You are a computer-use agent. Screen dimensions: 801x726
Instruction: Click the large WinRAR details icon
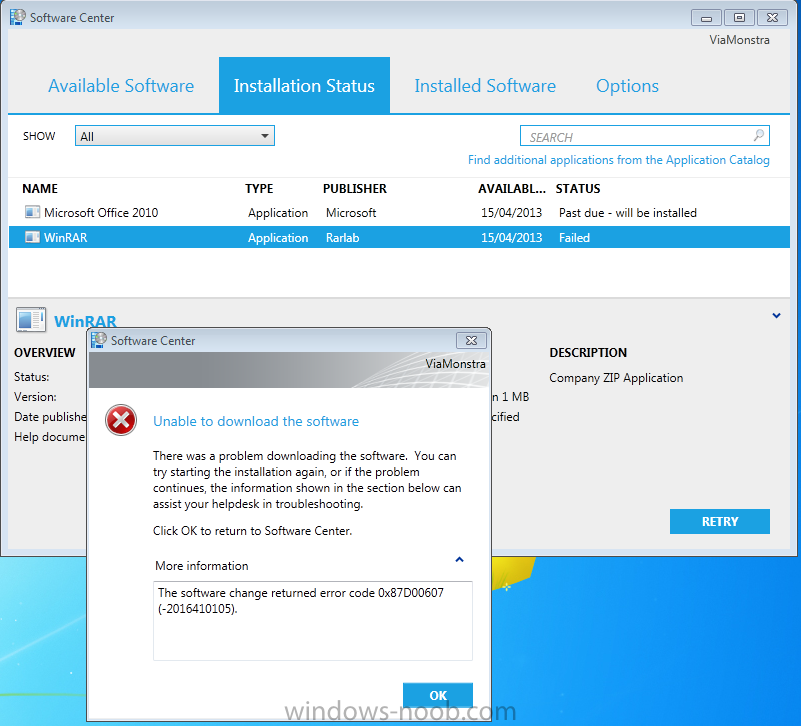click(x=31, y=320)
